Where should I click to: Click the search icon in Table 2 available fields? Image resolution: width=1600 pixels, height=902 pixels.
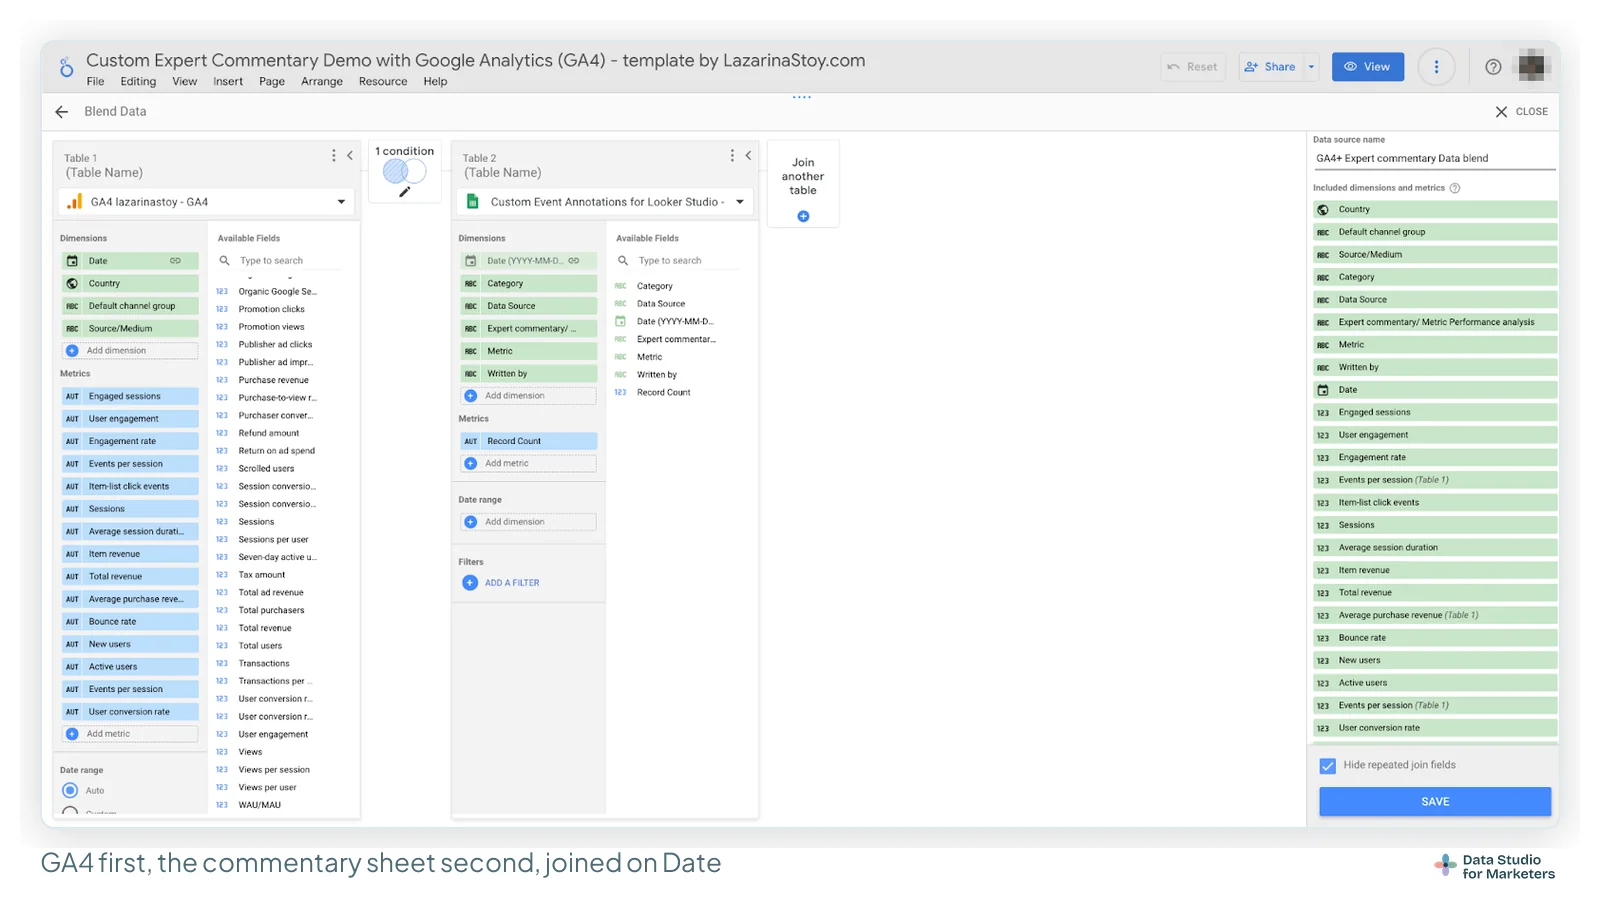coord(623,261)
